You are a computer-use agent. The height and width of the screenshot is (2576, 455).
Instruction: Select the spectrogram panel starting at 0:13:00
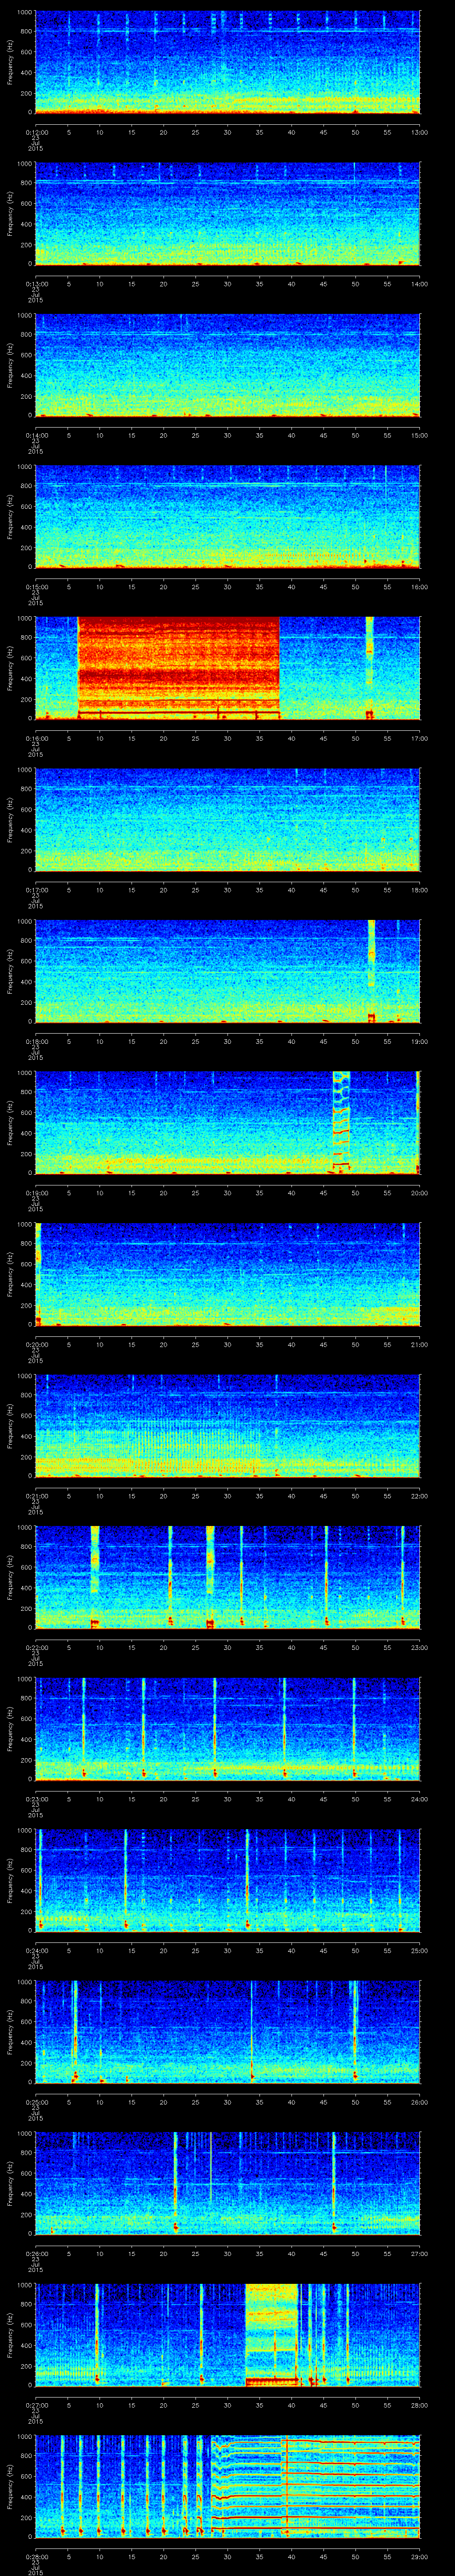pyautogui.click(x=228, y=214)
